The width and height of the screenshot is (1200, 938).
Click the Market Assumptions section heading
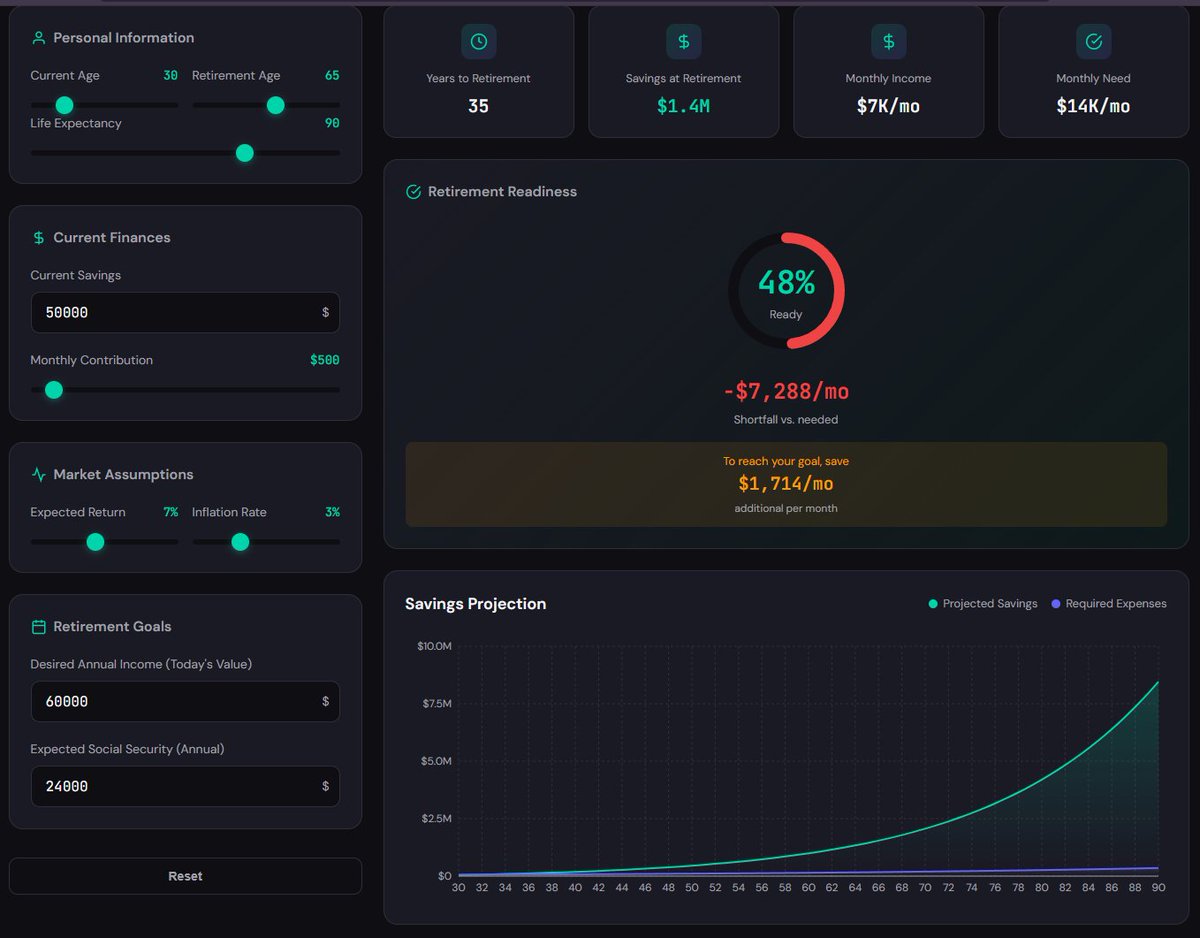(x=123, y=475)
